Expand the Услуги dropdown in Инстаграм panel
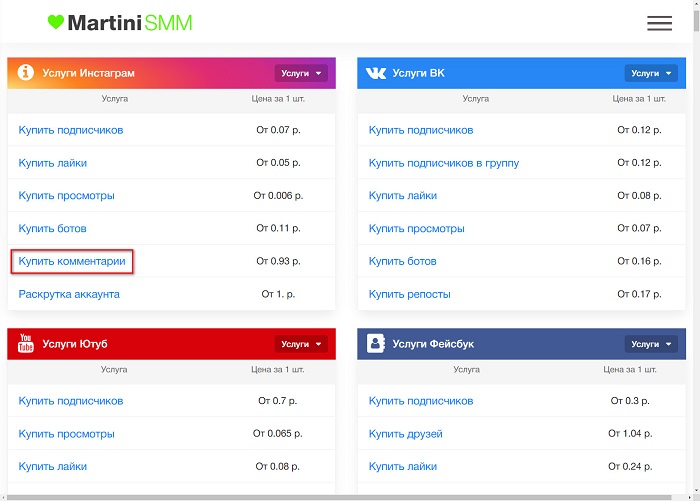This screenshot has width=700, height=501. point(301,73)
